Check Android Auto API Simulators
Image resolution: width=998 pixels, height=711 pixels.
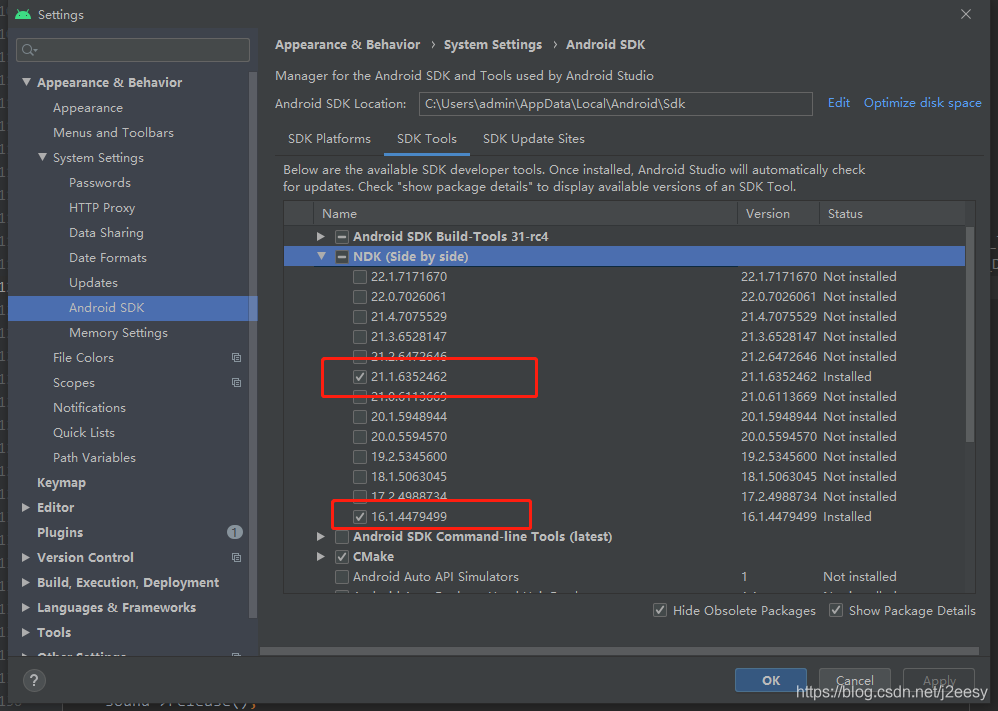tap(342, 577)
